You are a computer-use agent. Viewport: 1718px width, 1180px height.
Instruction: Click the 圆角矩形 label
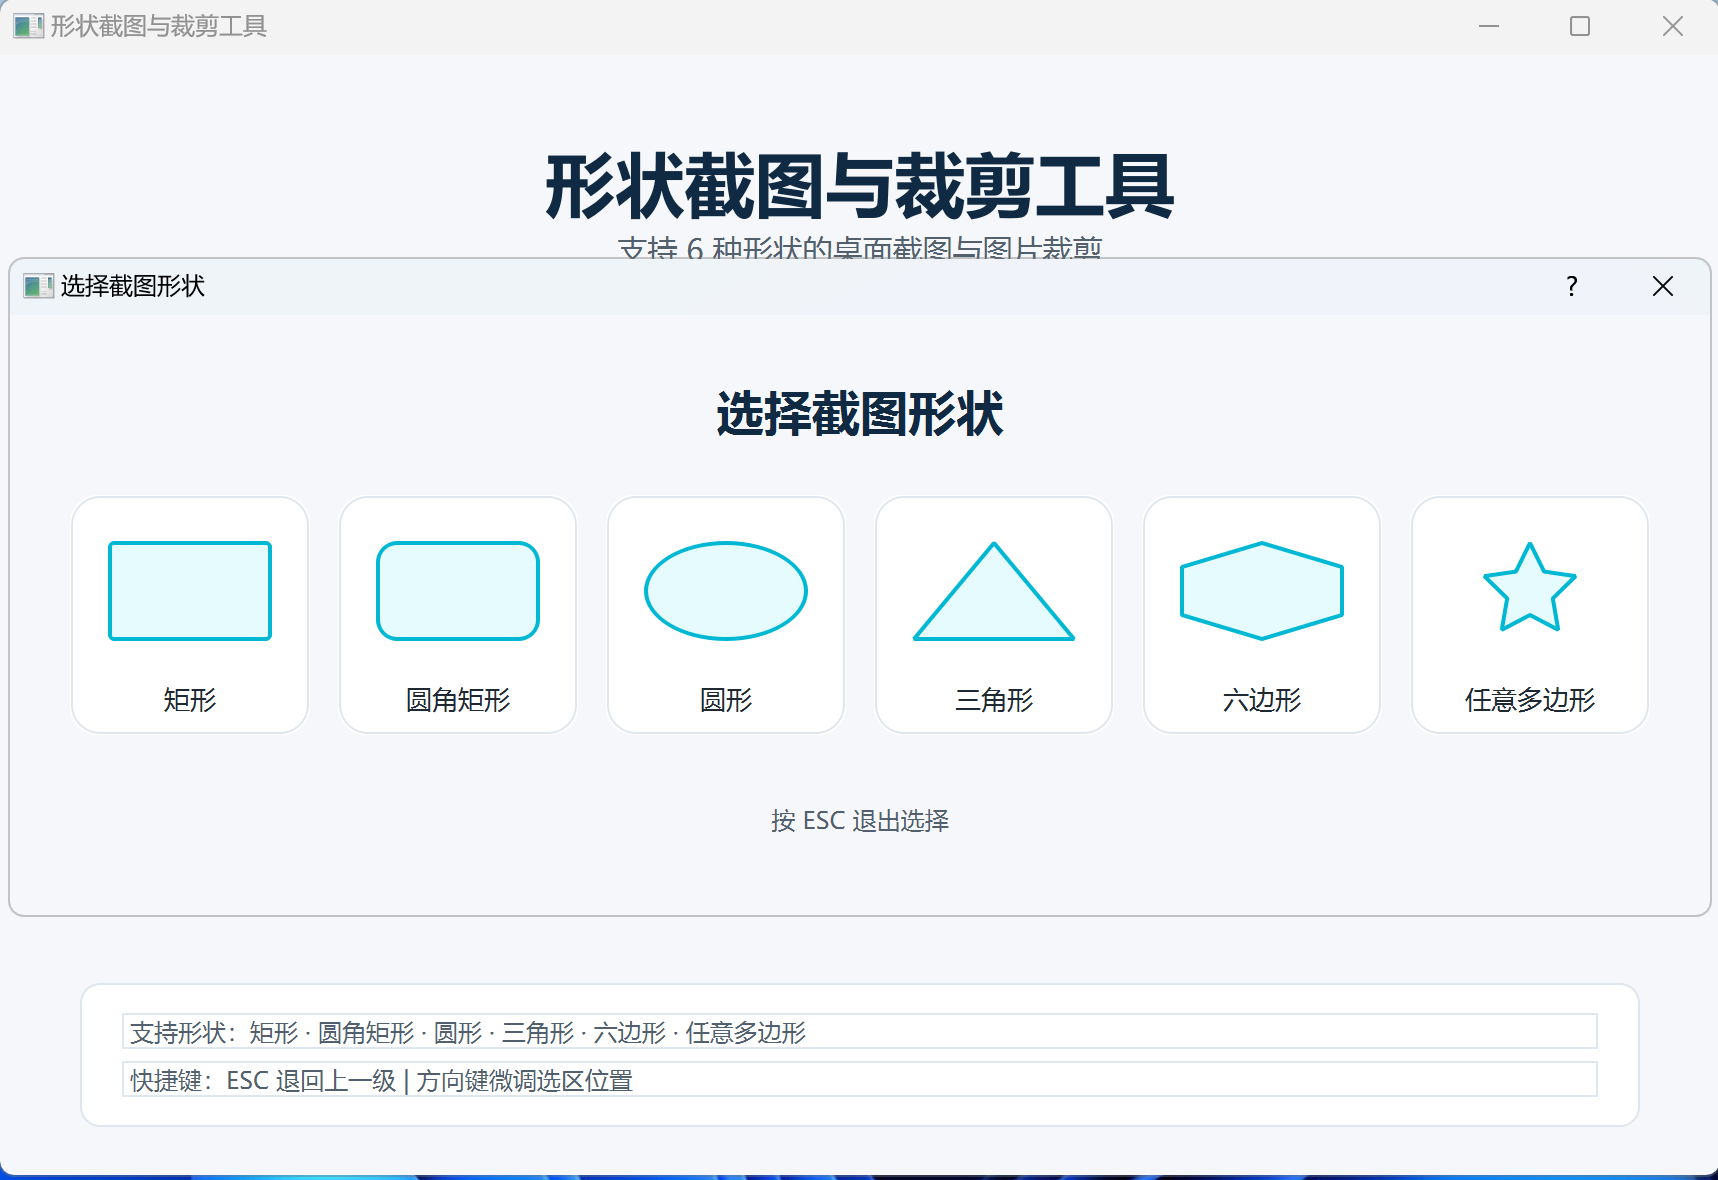pos(458,700)
